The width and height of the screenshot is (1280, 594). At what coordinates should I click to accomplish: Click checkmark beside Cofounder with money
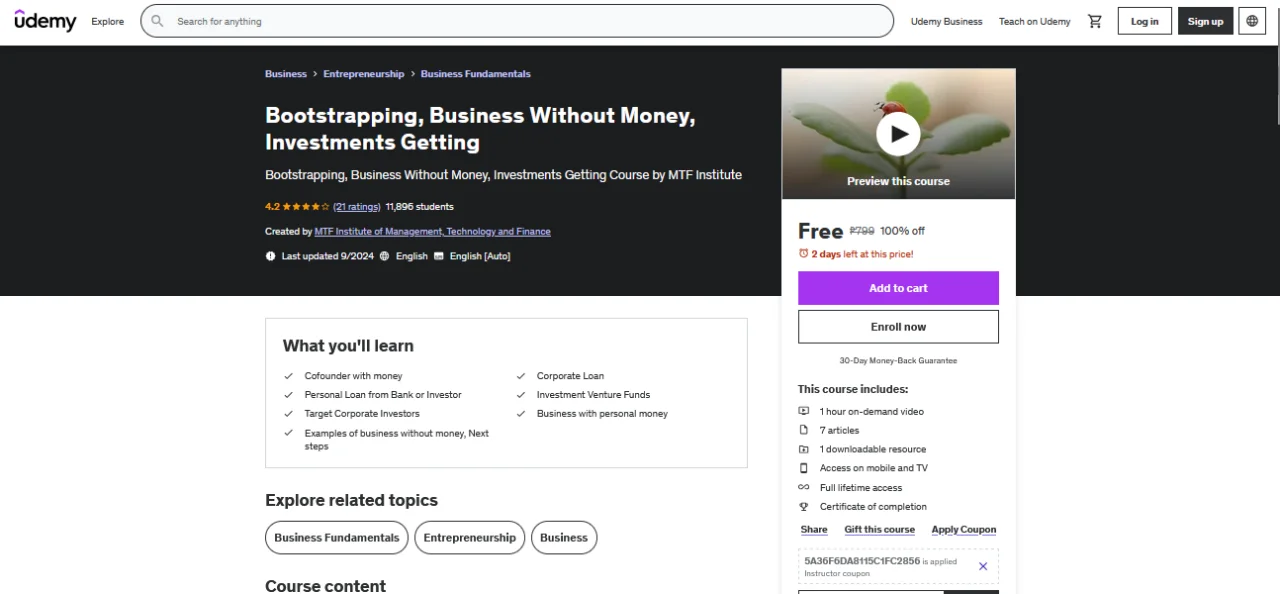pos(289,376)
